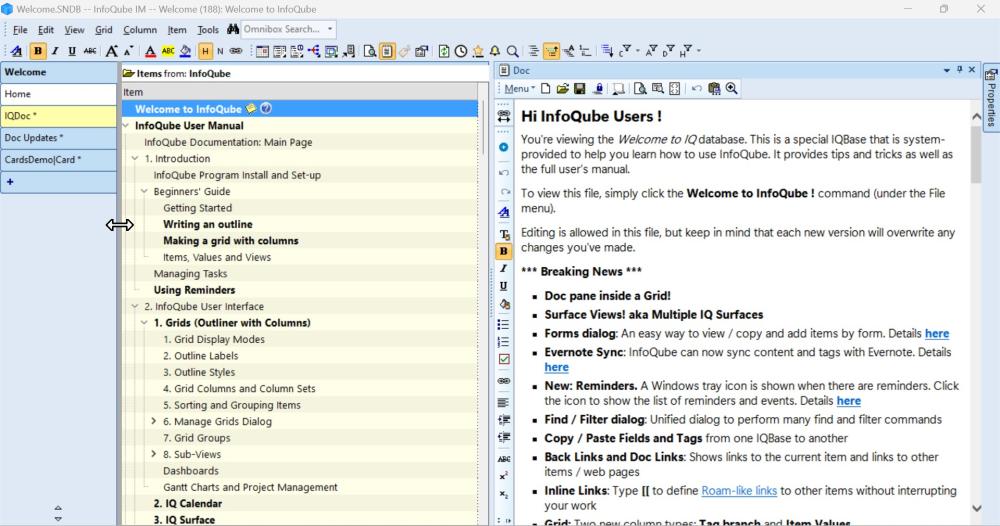Viewport: 1000px width, 526px height.
Task: Collapse the 1. Introduction node
Action: tap(135, 158)
